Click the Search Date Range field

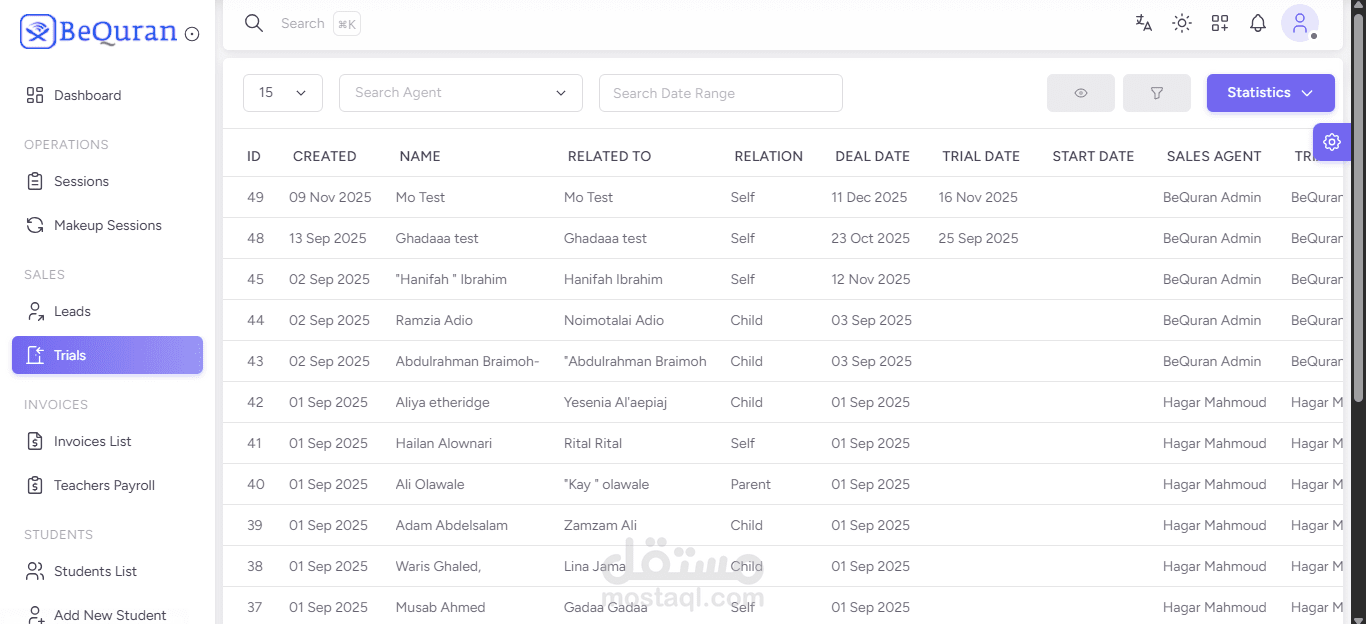coord(720,93)
